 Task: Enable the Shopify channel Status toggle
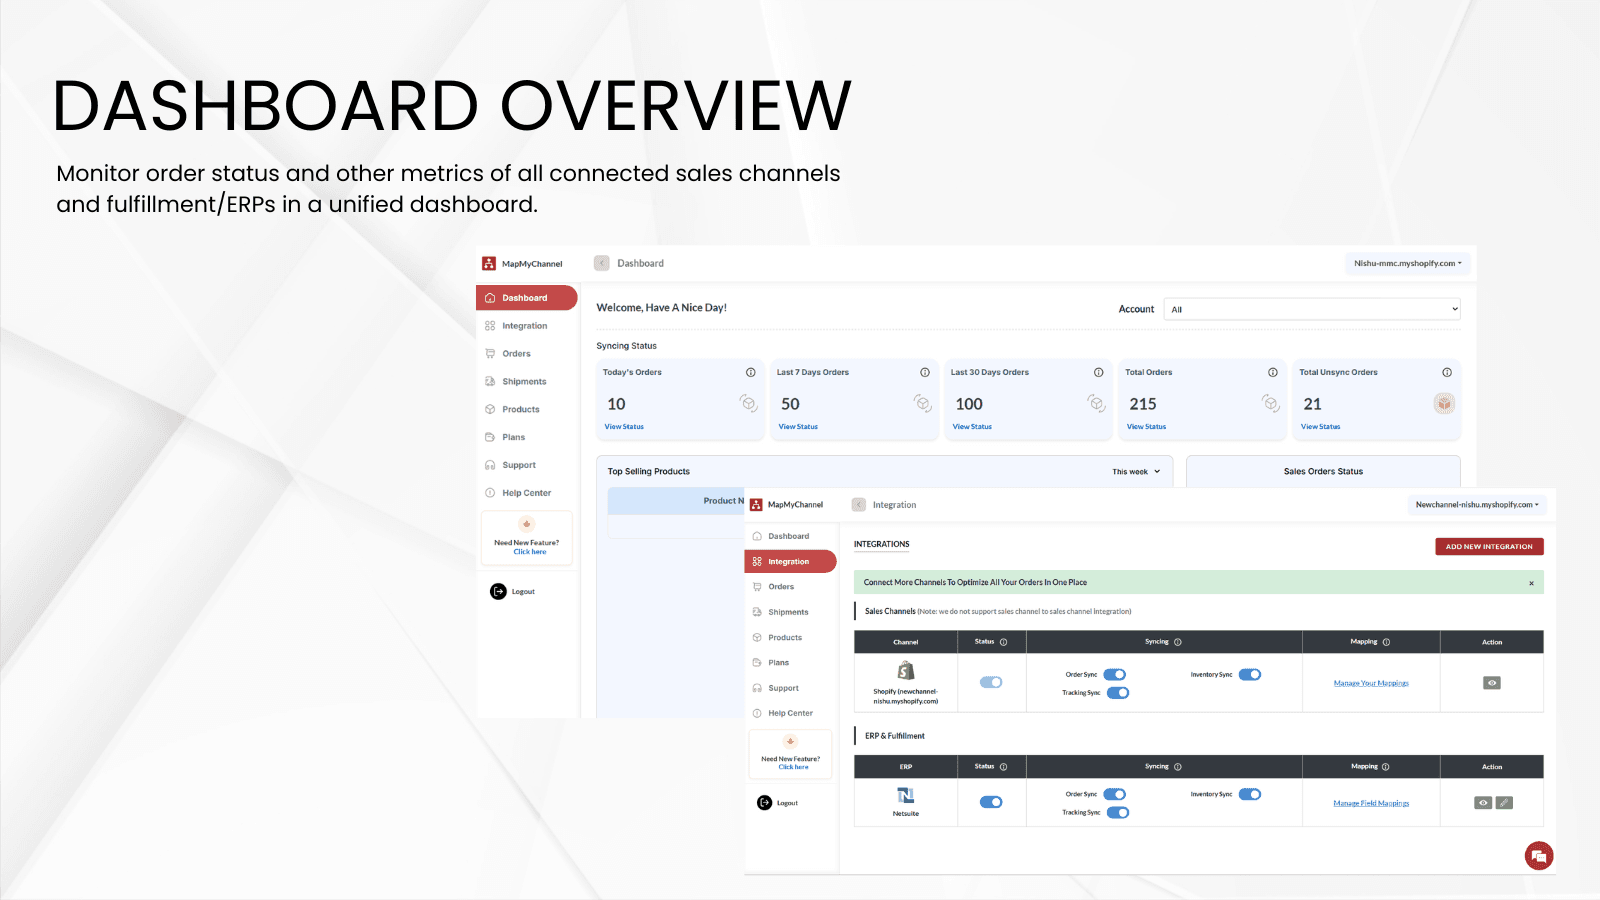[x=991, y=681]
